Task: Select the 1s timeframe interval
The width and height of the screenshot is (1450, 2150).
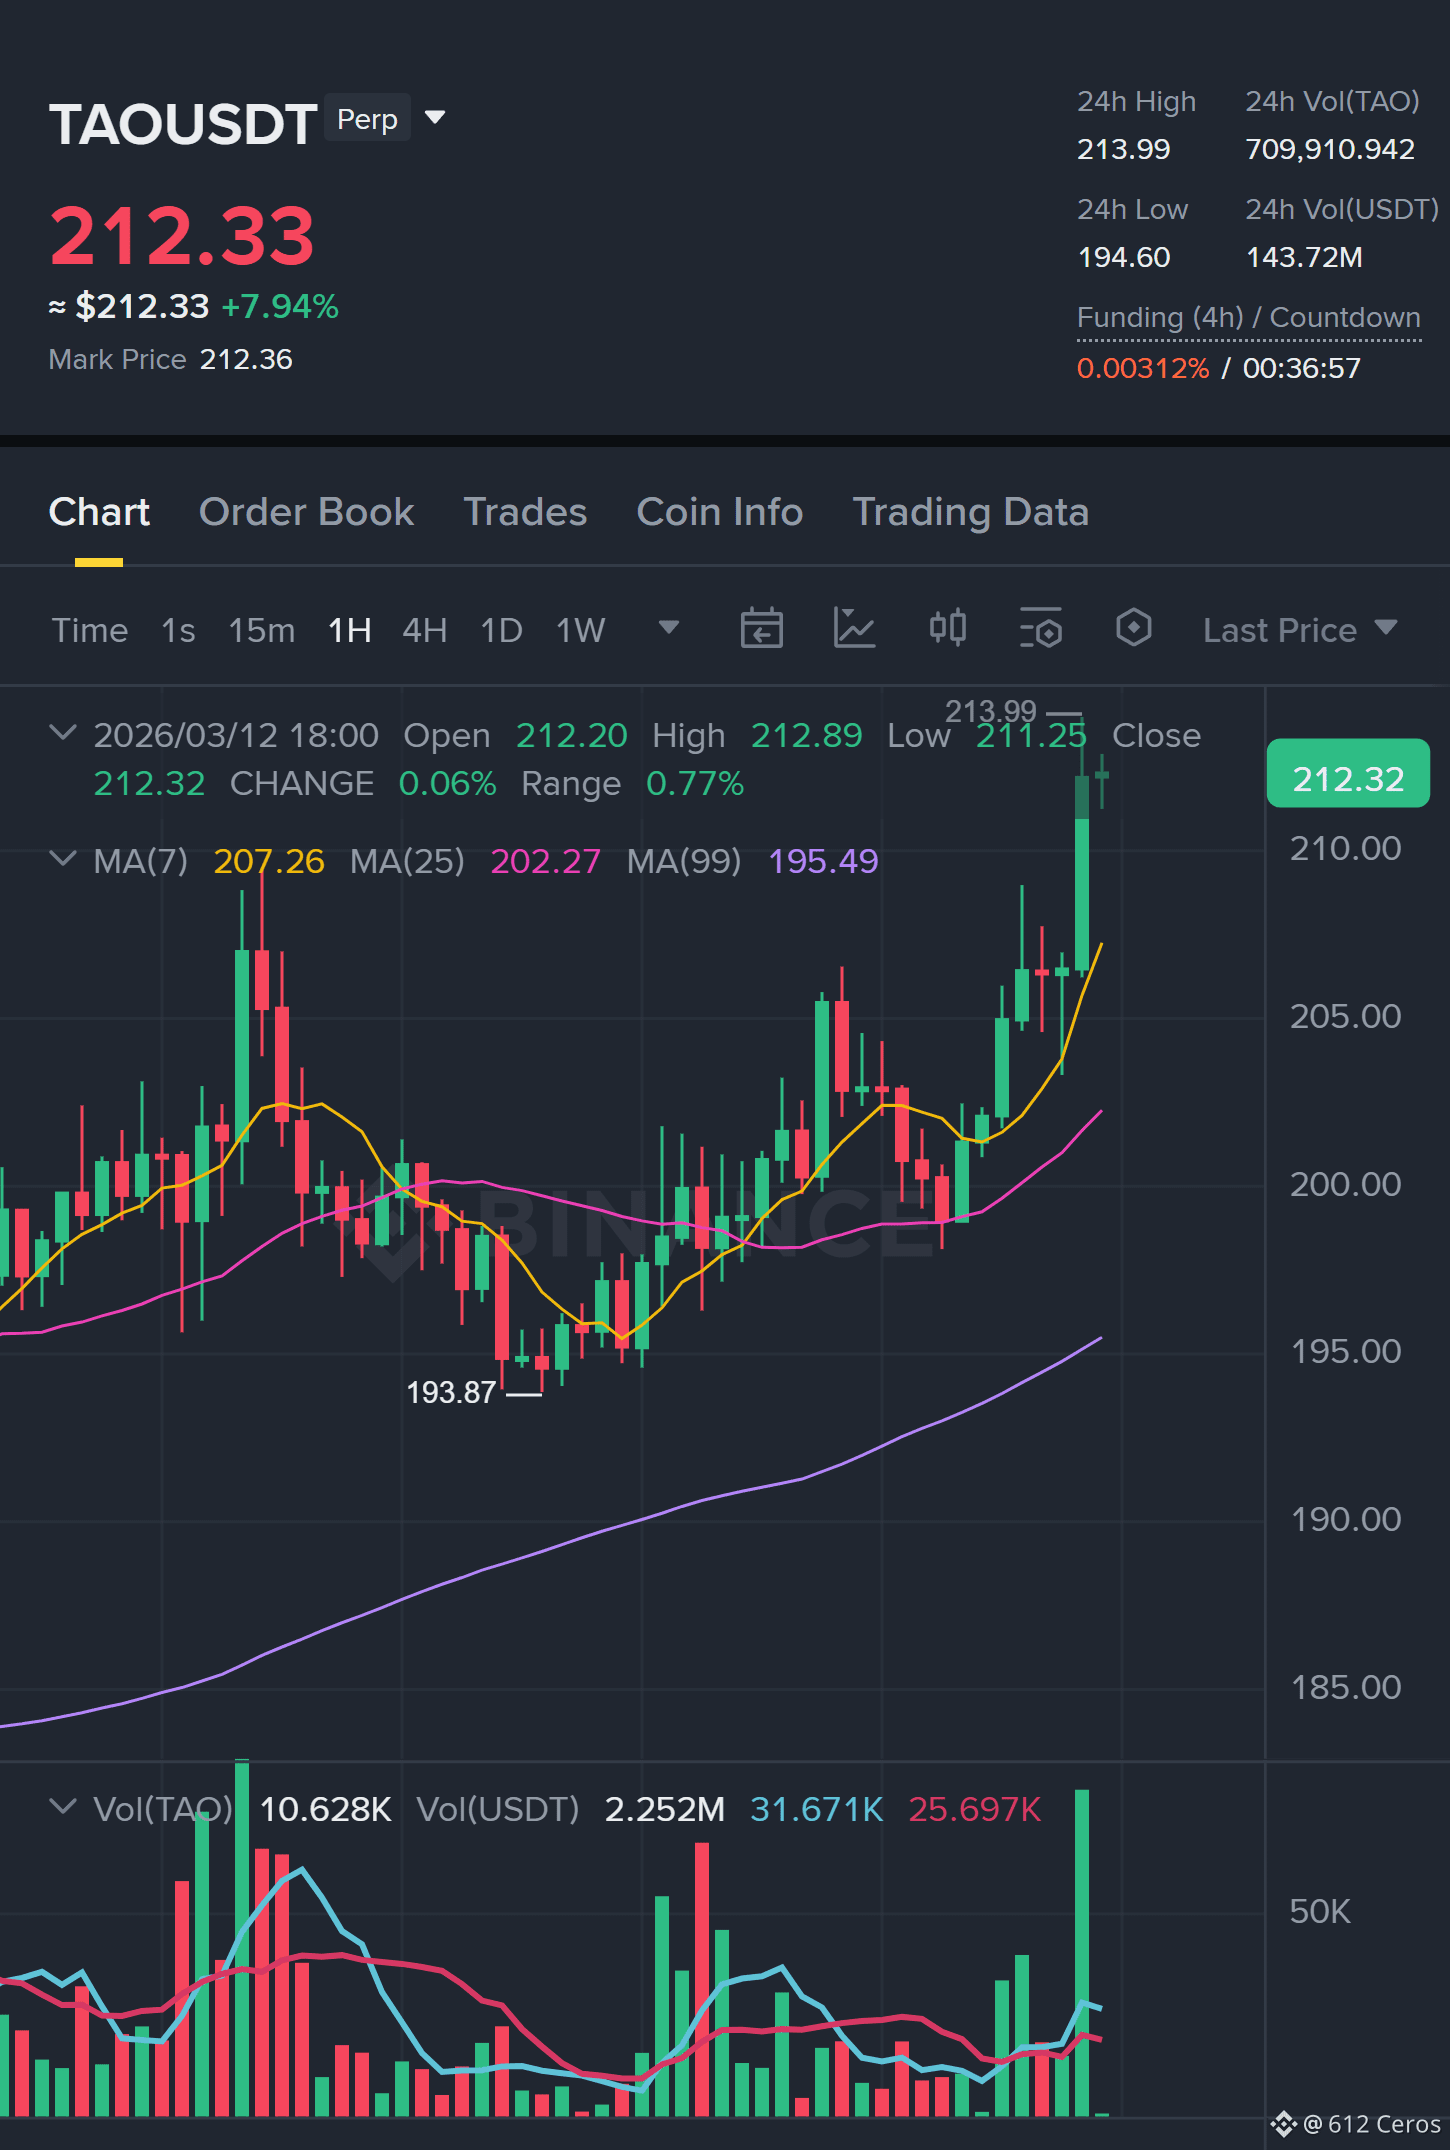Action: [178, 630]
